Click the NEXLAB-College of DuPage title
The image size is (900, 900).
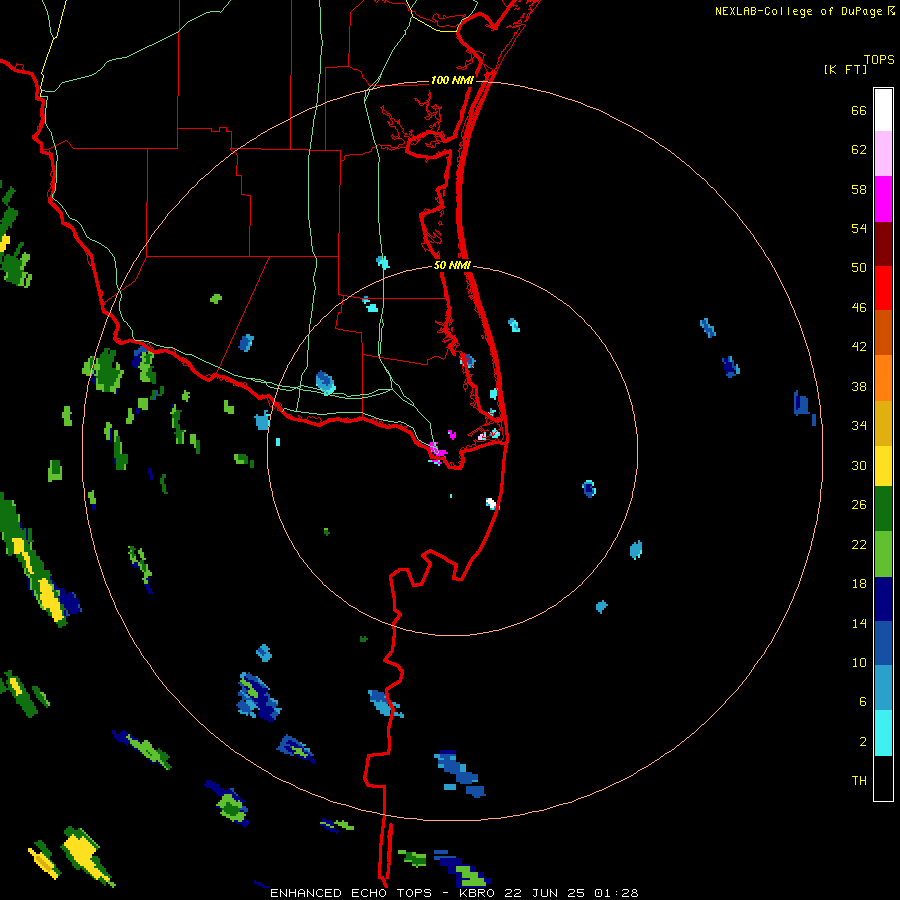click(x=799, y=11)
